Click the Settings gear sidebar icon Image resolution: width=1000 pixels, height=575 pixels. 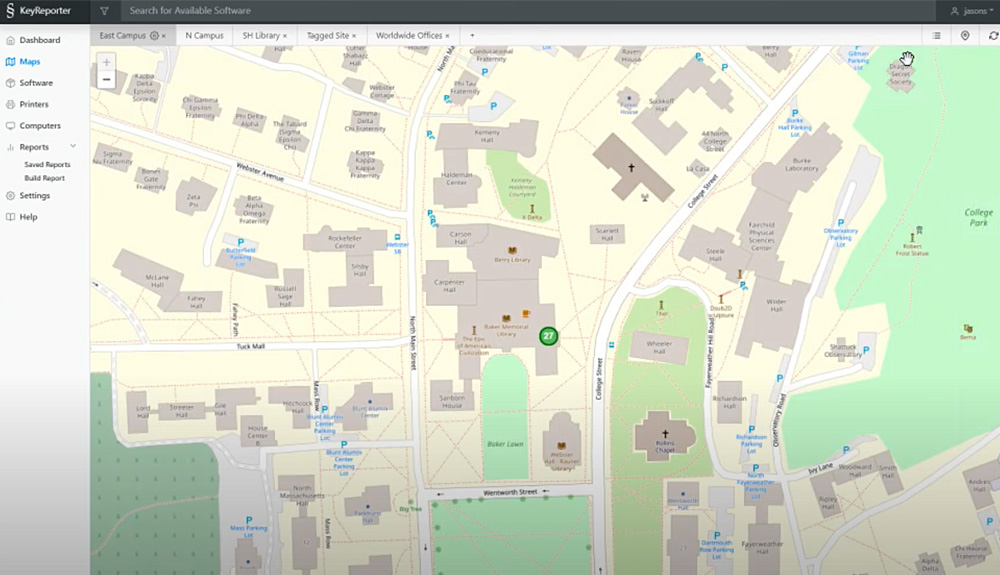10,196
